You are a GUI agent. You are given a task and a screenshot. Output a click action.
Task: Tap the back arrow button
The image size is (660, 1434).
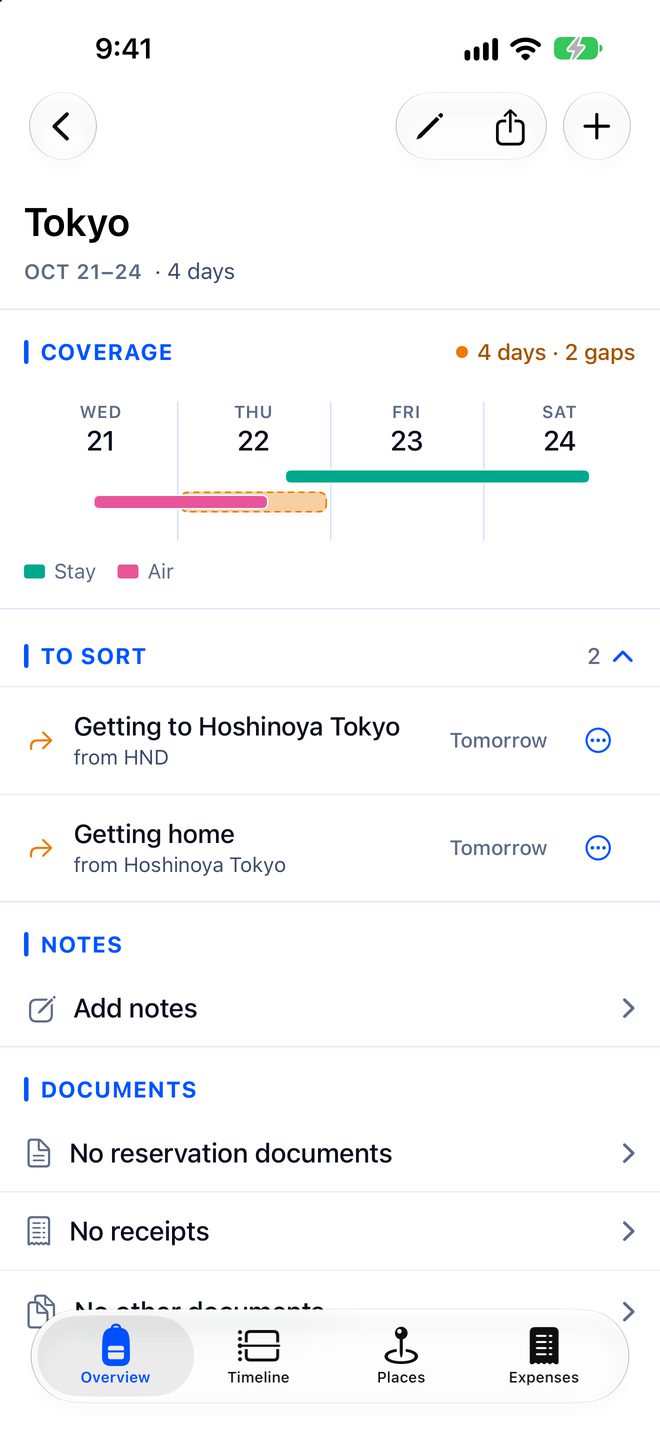[62, 127]
